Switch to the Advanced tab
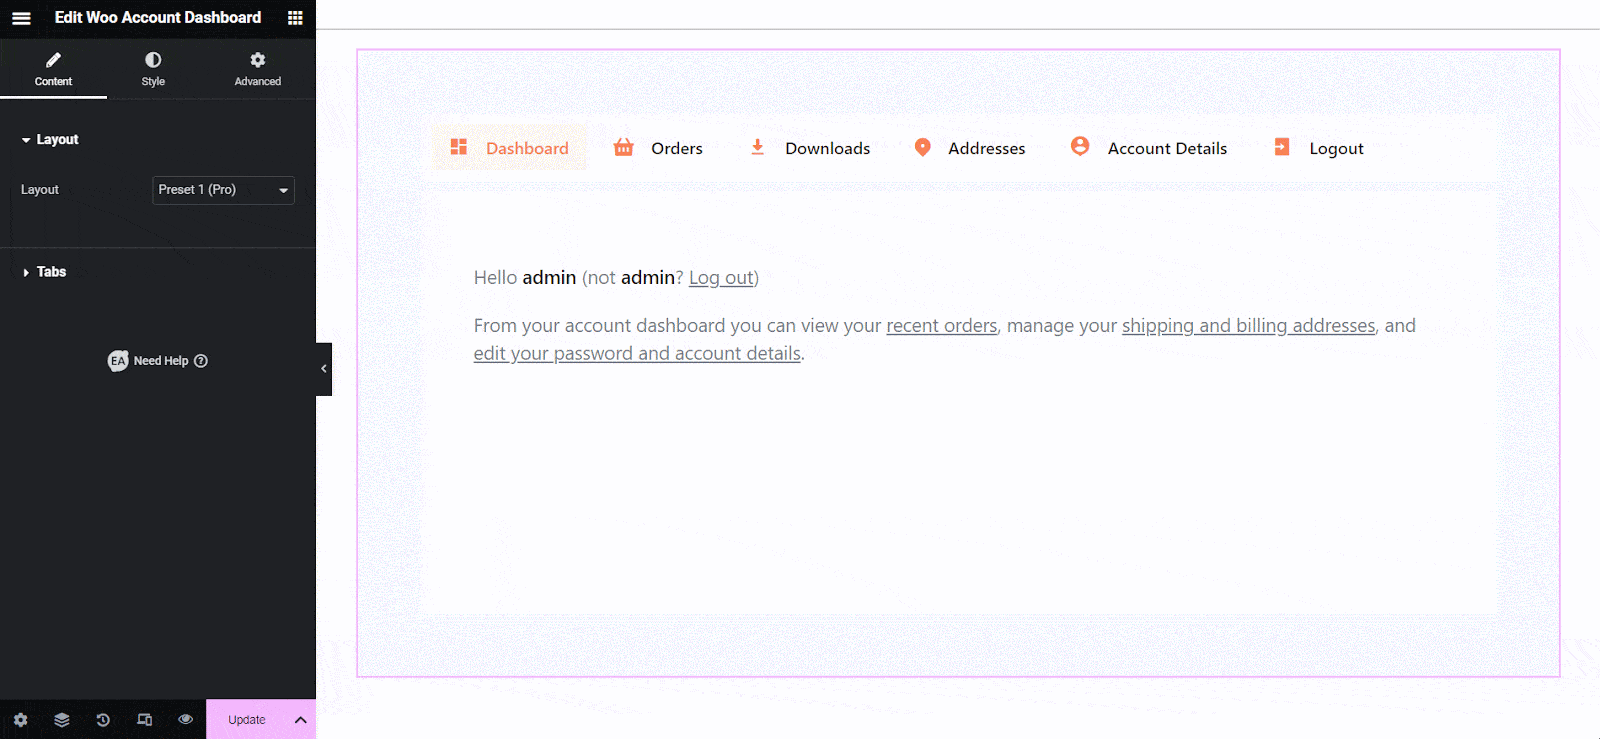The width and height of the screenshot is (1600, 739). pos(258,69)
